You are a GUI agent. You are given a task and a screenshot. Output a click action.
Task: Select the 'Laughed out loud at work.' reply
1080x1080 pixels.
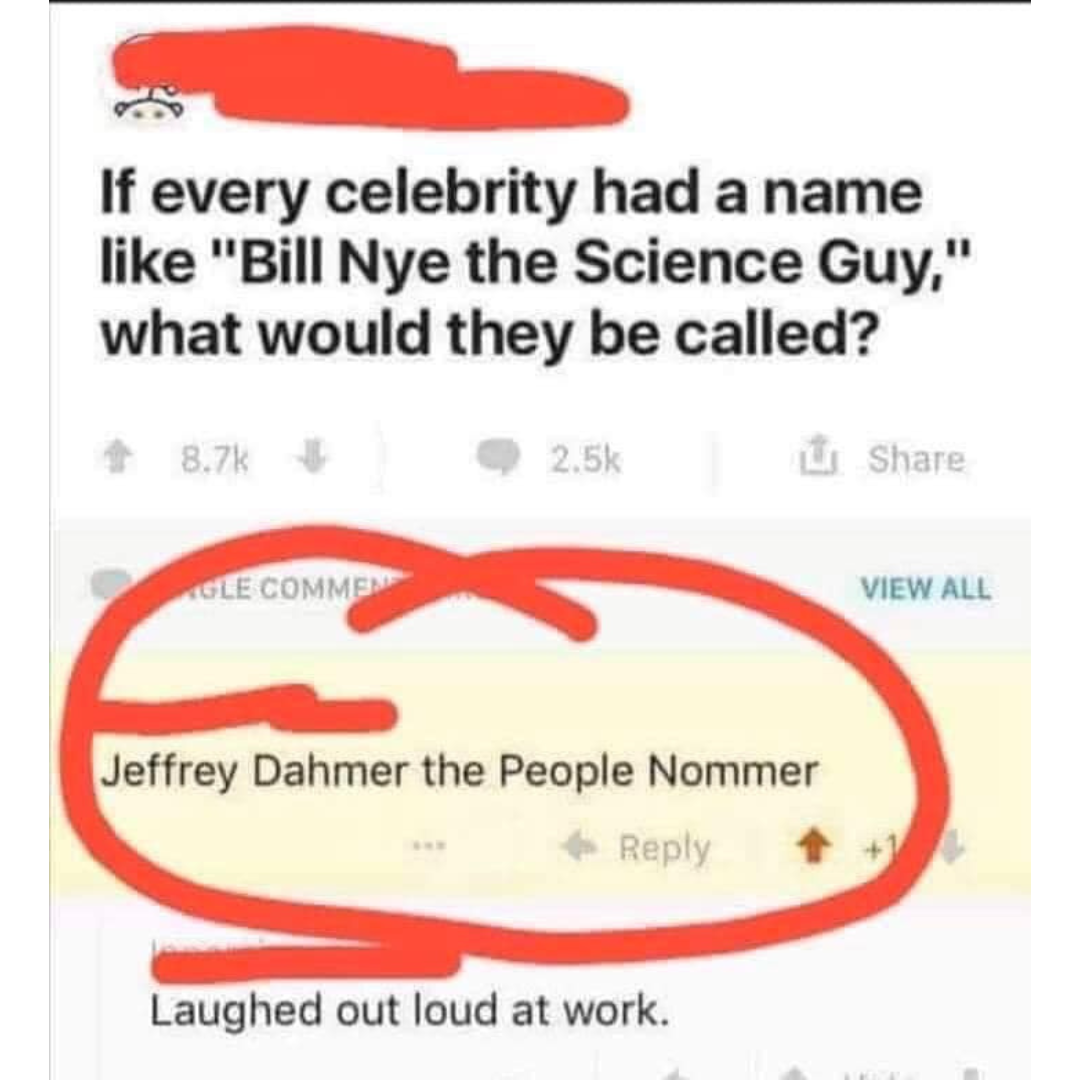point(409,1010)
